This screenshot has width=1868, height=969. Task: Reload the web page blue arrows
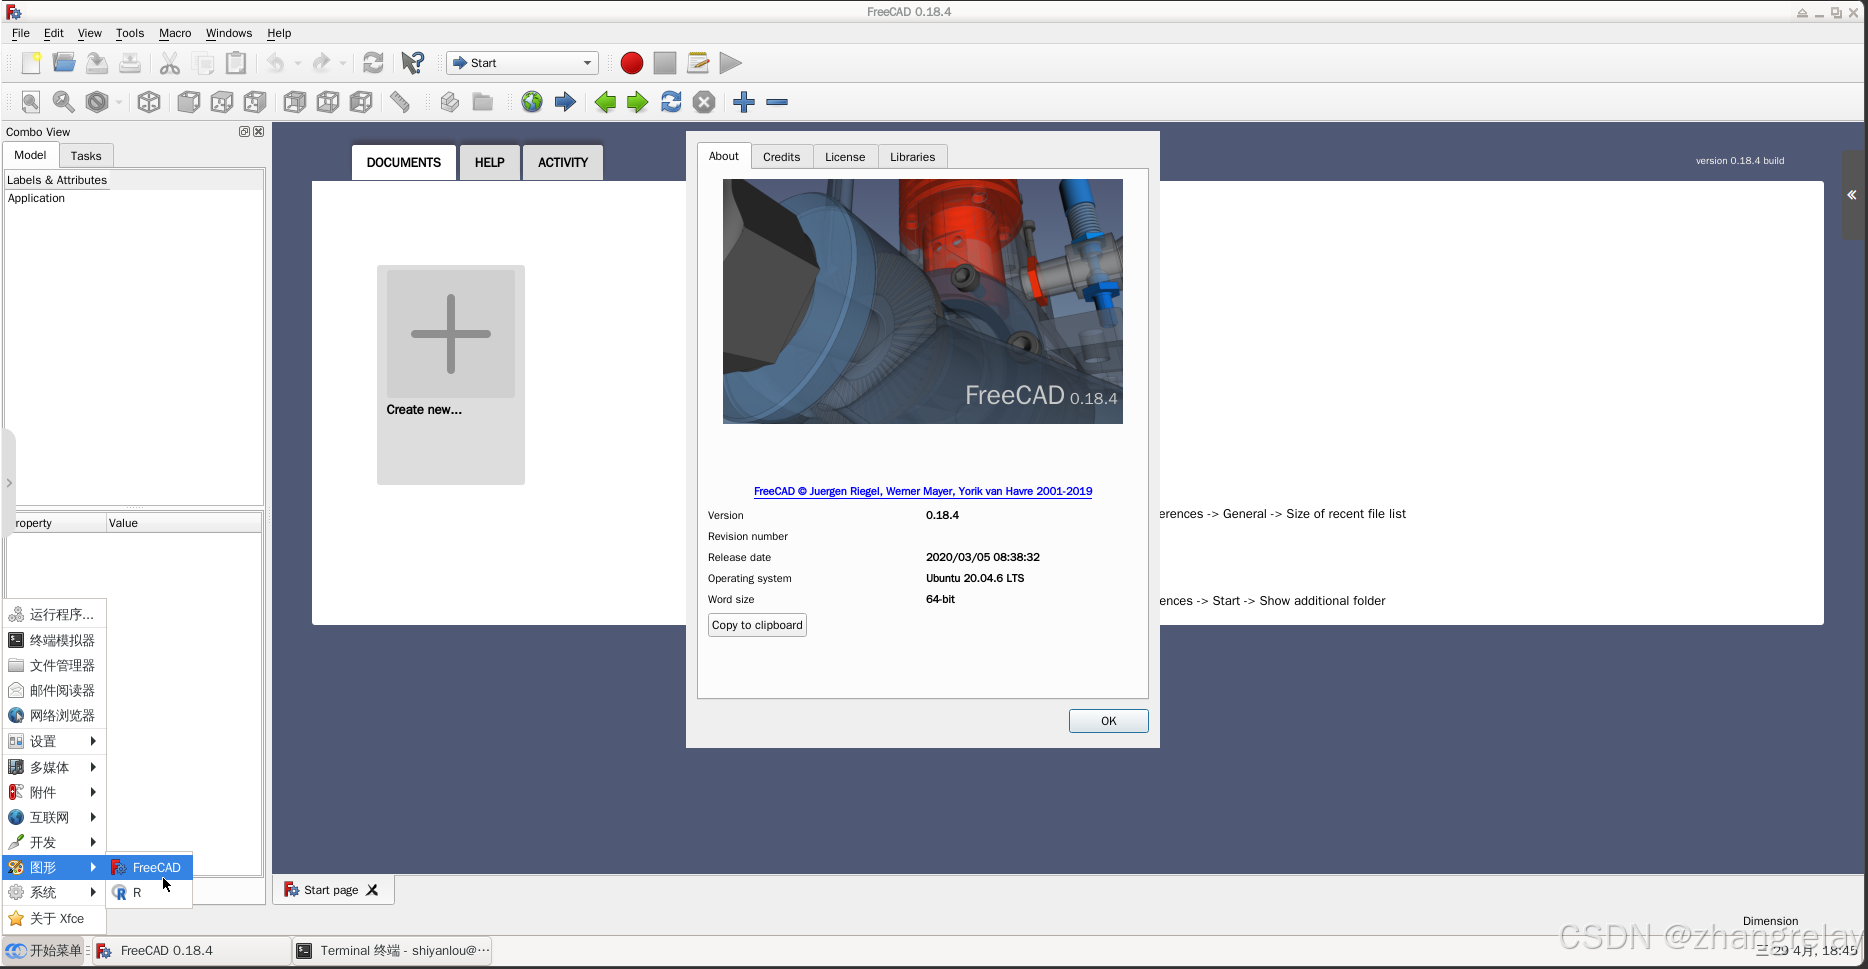671,102
